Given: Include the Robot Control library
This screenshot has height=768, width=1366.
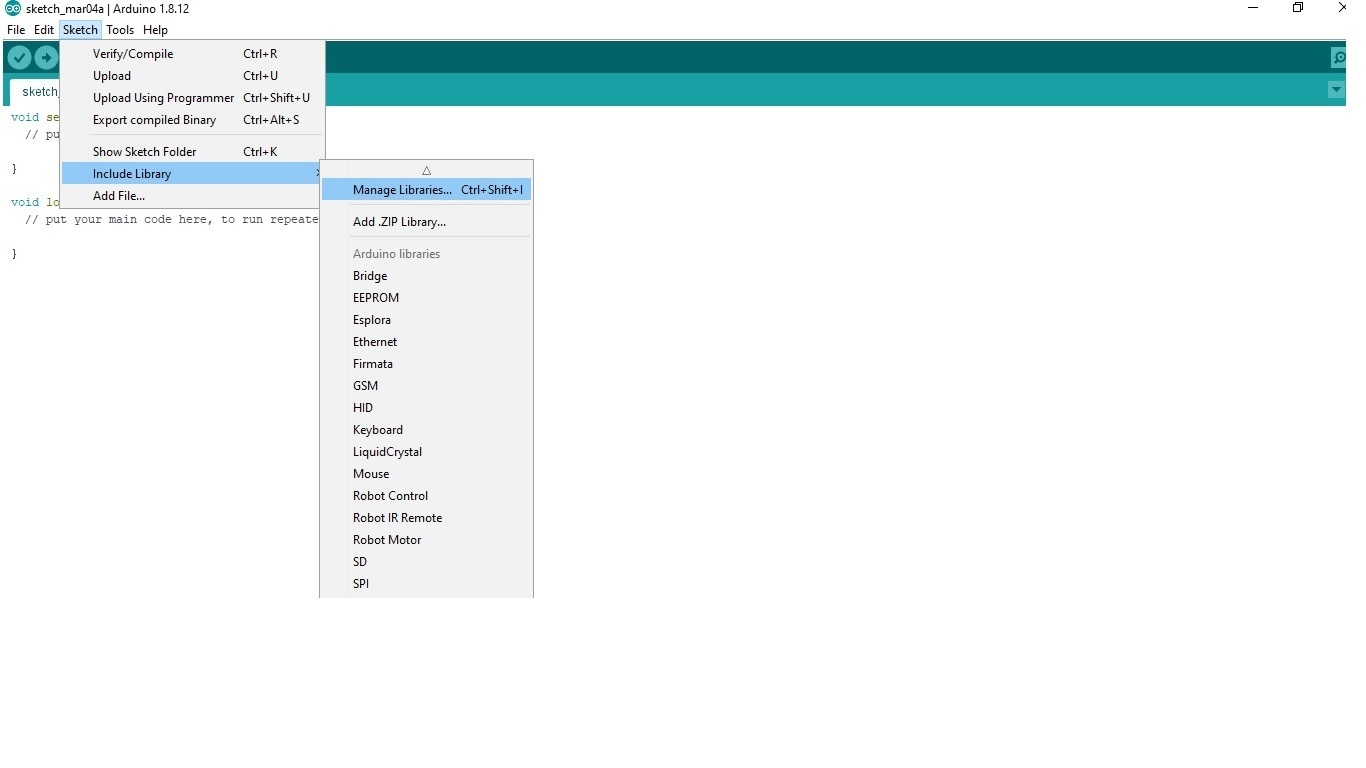Looking at the screenshot, I should point(426,496).
